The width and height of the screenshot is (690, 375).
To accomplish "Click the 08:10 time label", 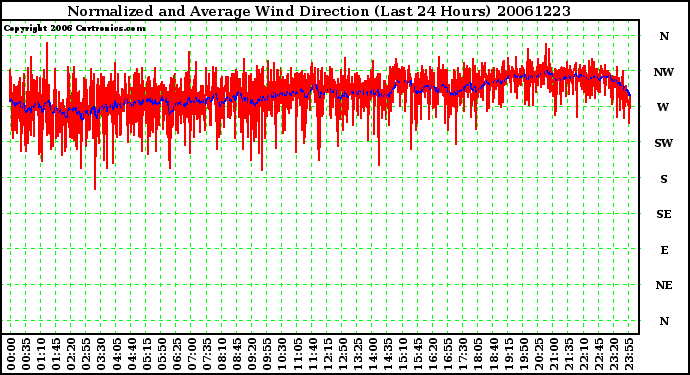I will 222,354.
